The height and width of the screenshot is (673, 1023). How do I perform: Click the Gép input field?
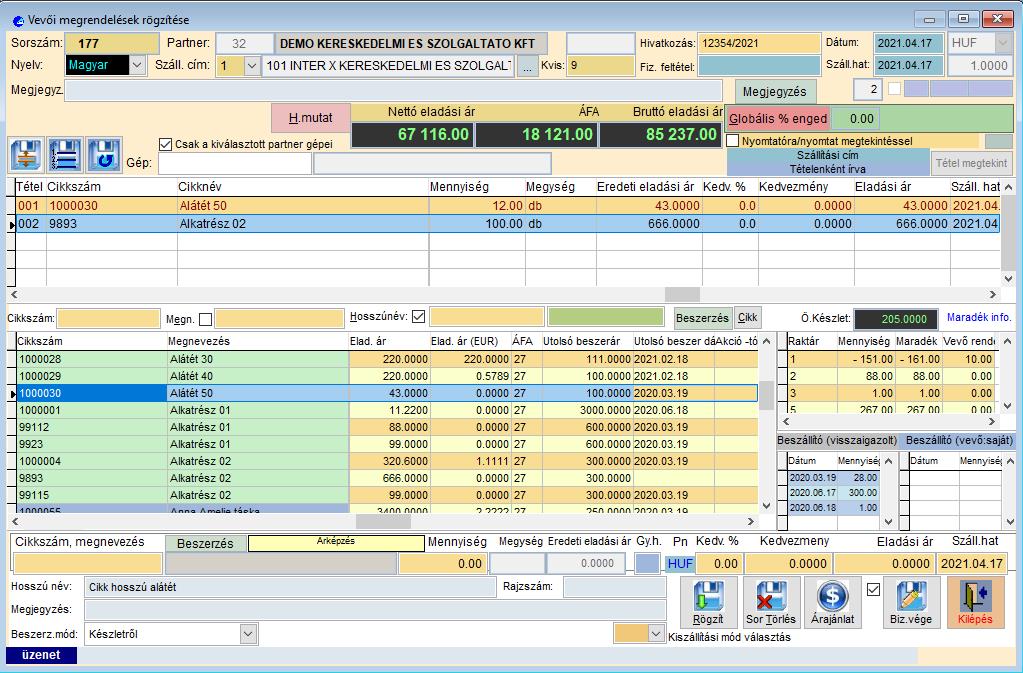tap(235, 163)
